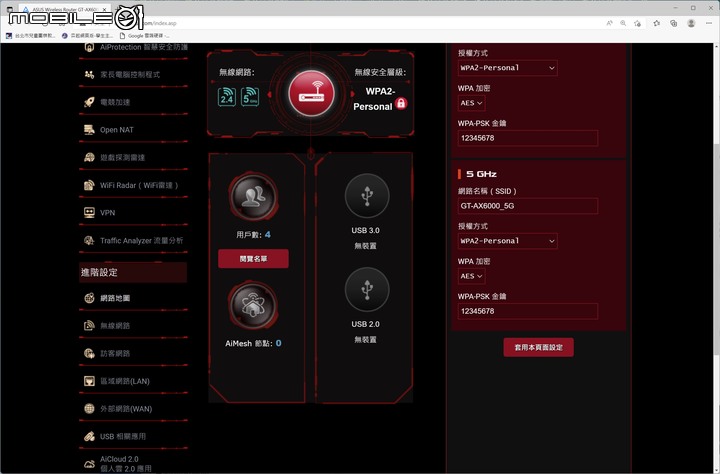
Task: Click the AiMesh node icon
Action: point(253,306)
